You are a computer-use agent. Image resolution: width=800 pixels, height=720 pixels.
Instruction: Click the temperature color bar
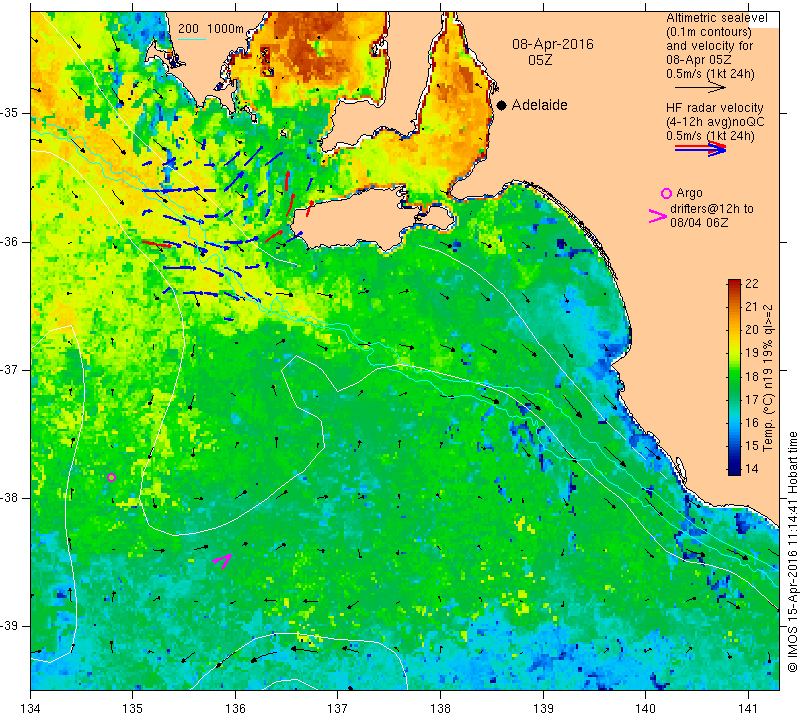(x=734, y=377)
